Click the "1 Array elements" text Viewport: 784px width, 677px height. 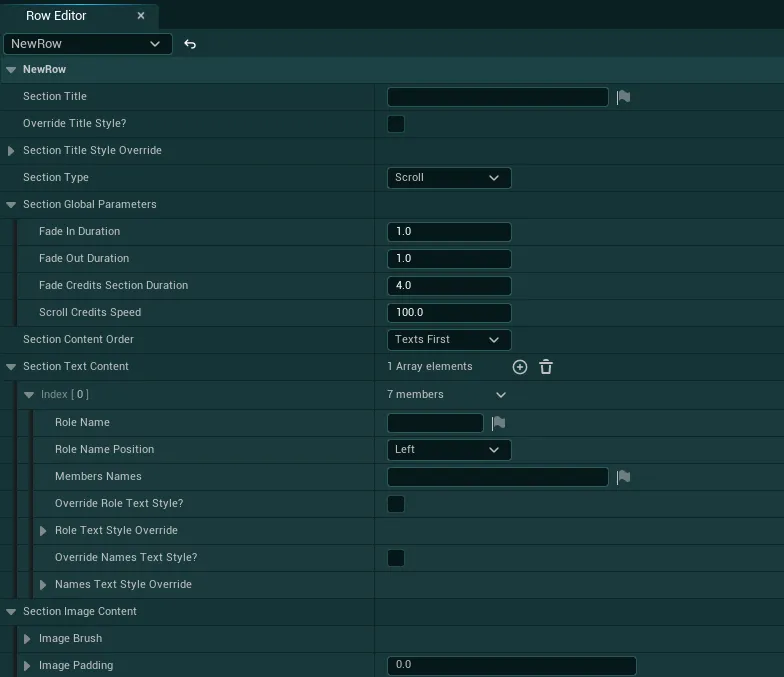point(430,366)
